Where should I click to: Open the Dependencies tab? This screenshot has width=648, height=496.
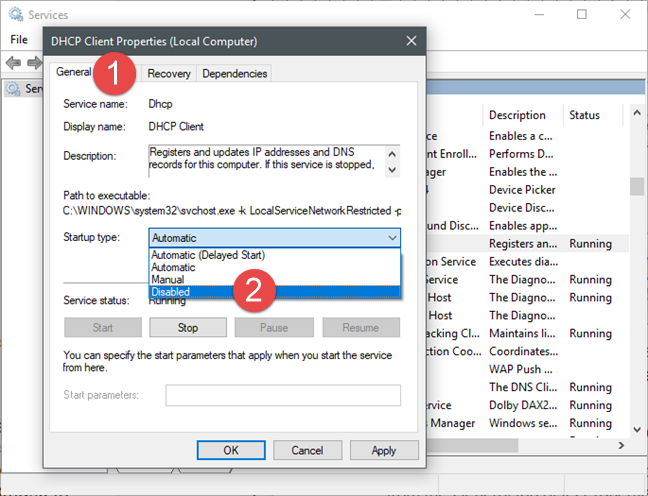tap(234, 74)
